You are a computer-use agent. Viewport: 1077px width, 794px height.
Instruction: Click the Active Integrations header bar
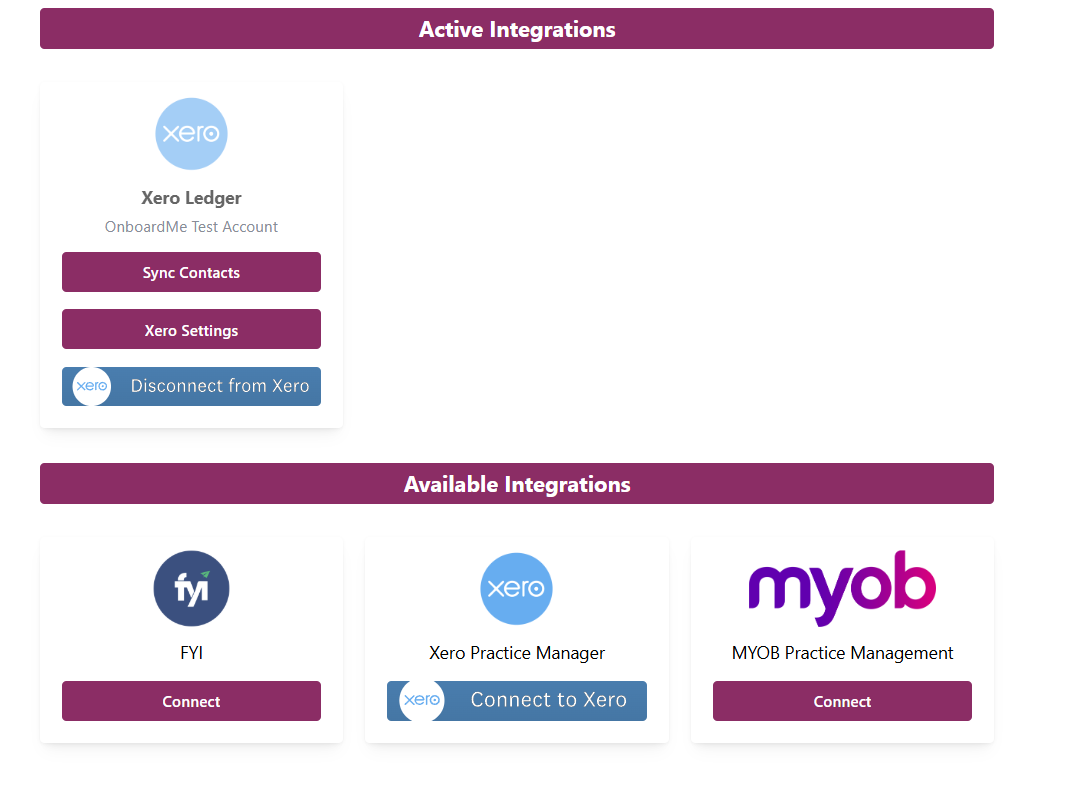pos(516,29)
